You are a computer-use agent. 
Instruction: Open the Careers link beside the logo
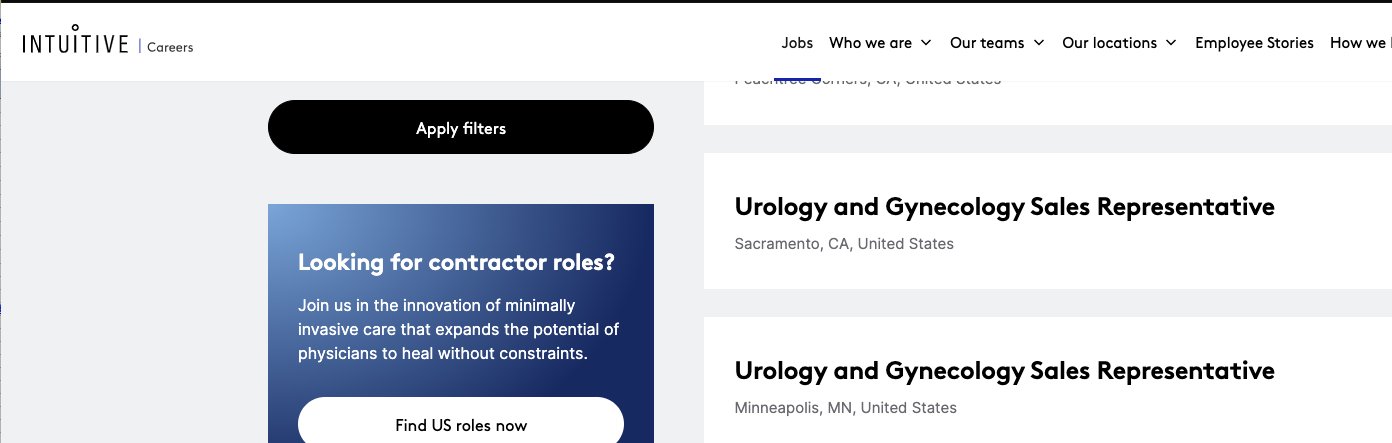click(x=170, y=47)
